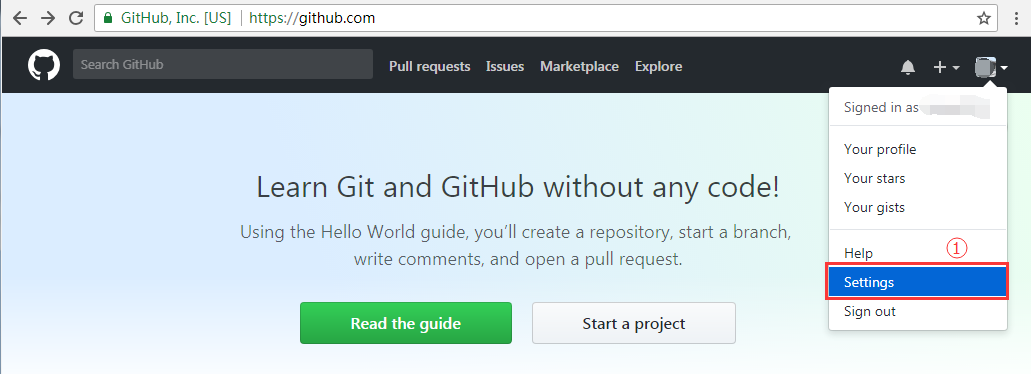
Task: Click the GitHub Octocat logo
Action: pos(44,66)
